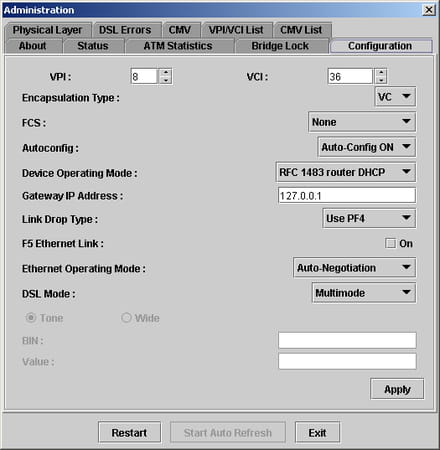Screen dimensions: 440x450
Task: Open the ATM Statistics tab
Action: tap(178, 46)
